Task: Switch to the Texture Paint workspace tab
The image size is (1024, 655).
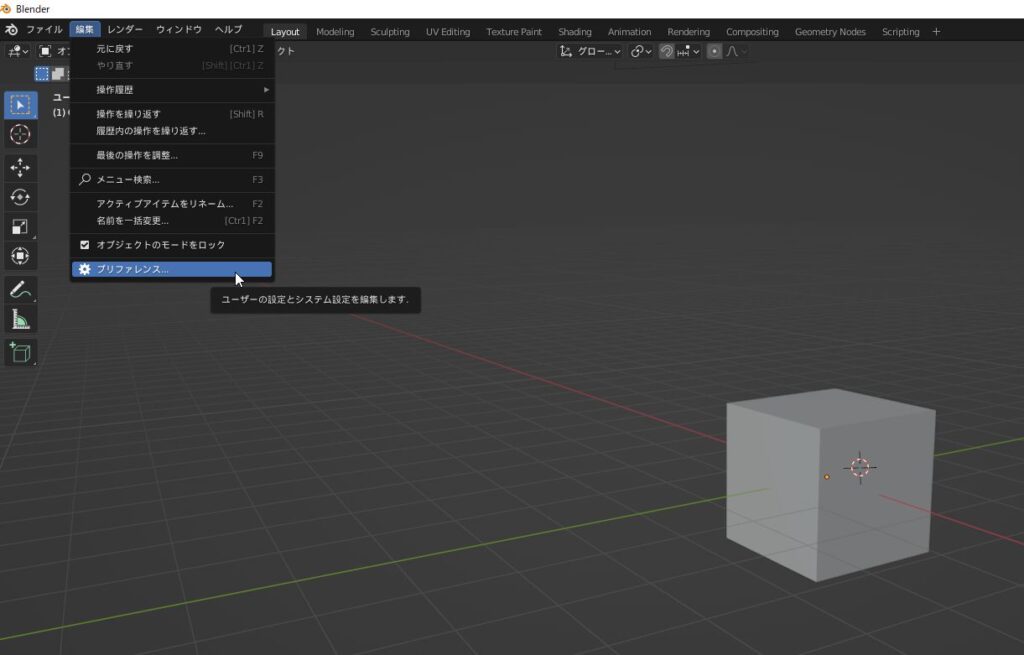Action: click(x=514, y=31)
